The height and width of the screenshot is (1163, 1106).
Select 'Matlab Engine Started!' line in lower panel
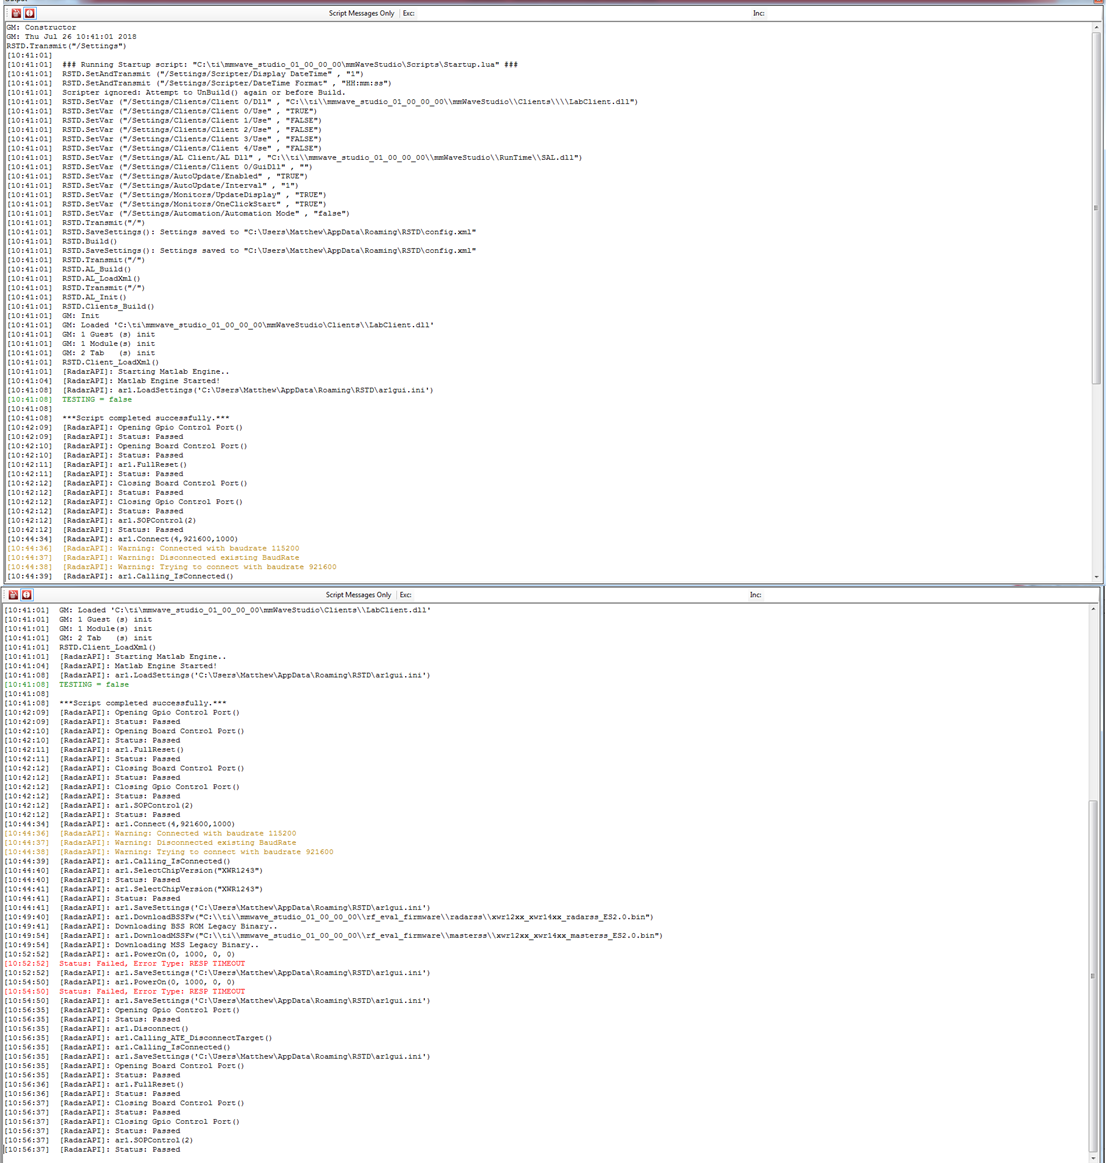pyautogui.click(x=111, y=665)
